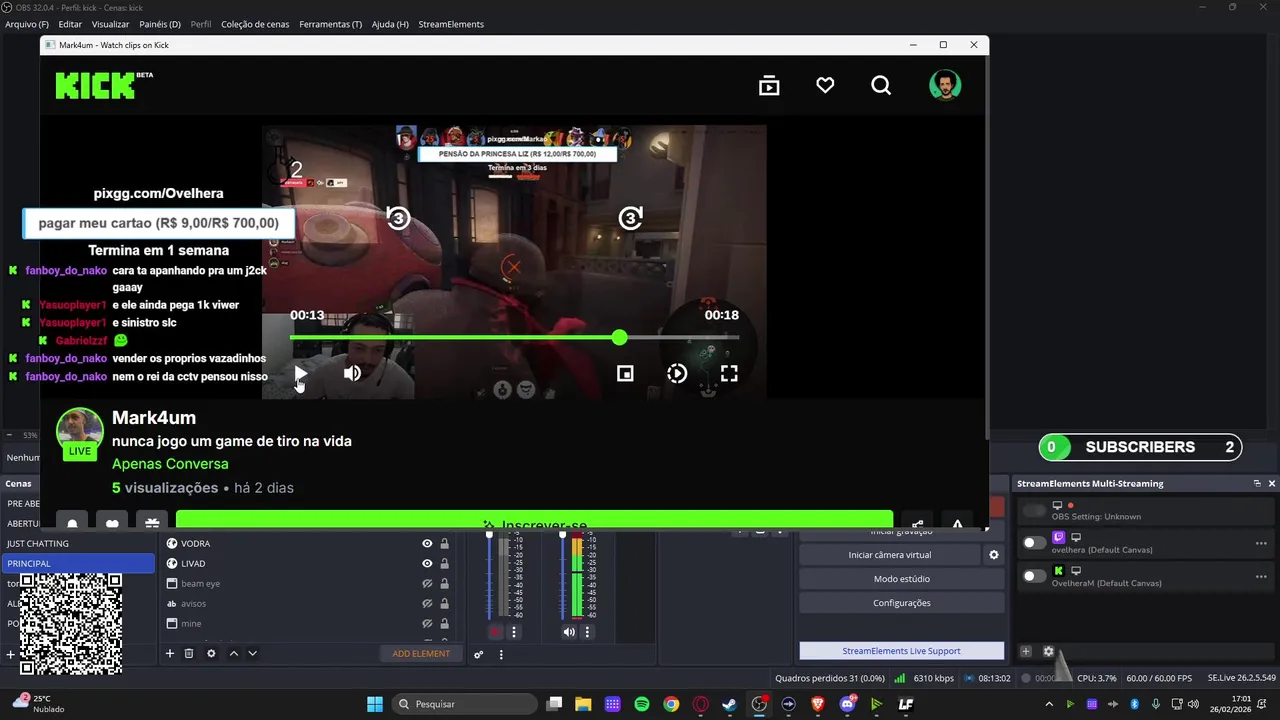1280x720 pixels.
Task: Open virtual camera settings gear
Action: click(994, 555)
